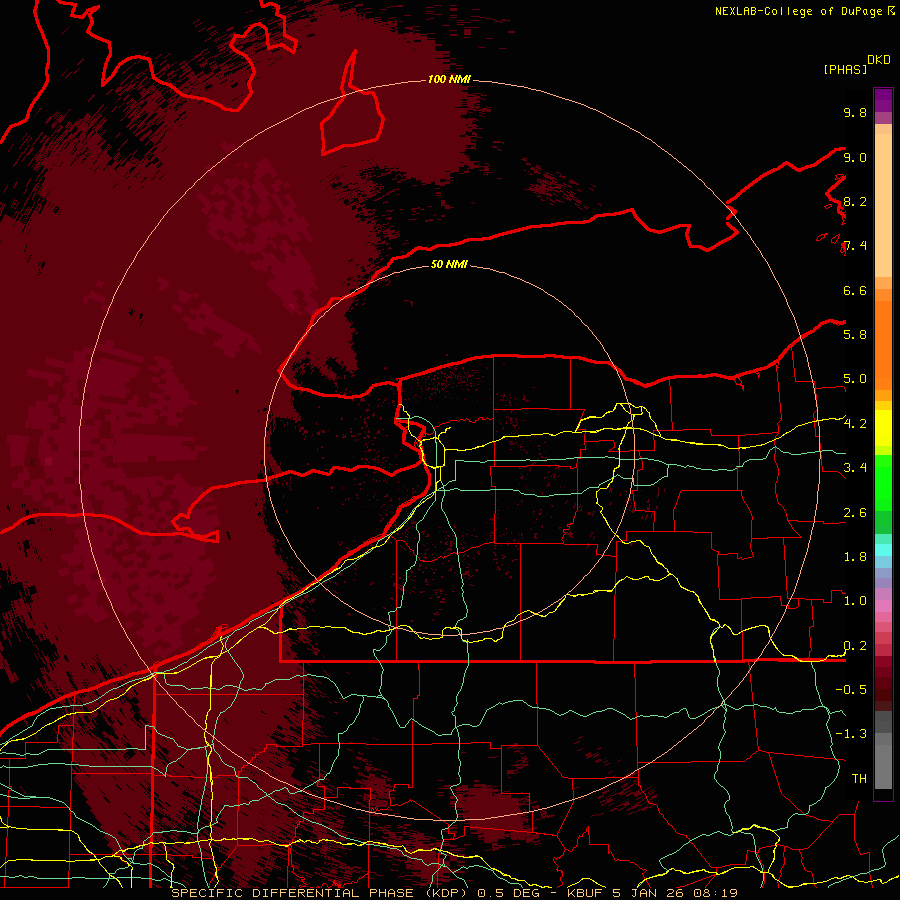Select the cyan band beside 1.8
The image size is (900, 900).
click(x=883, y=550)
